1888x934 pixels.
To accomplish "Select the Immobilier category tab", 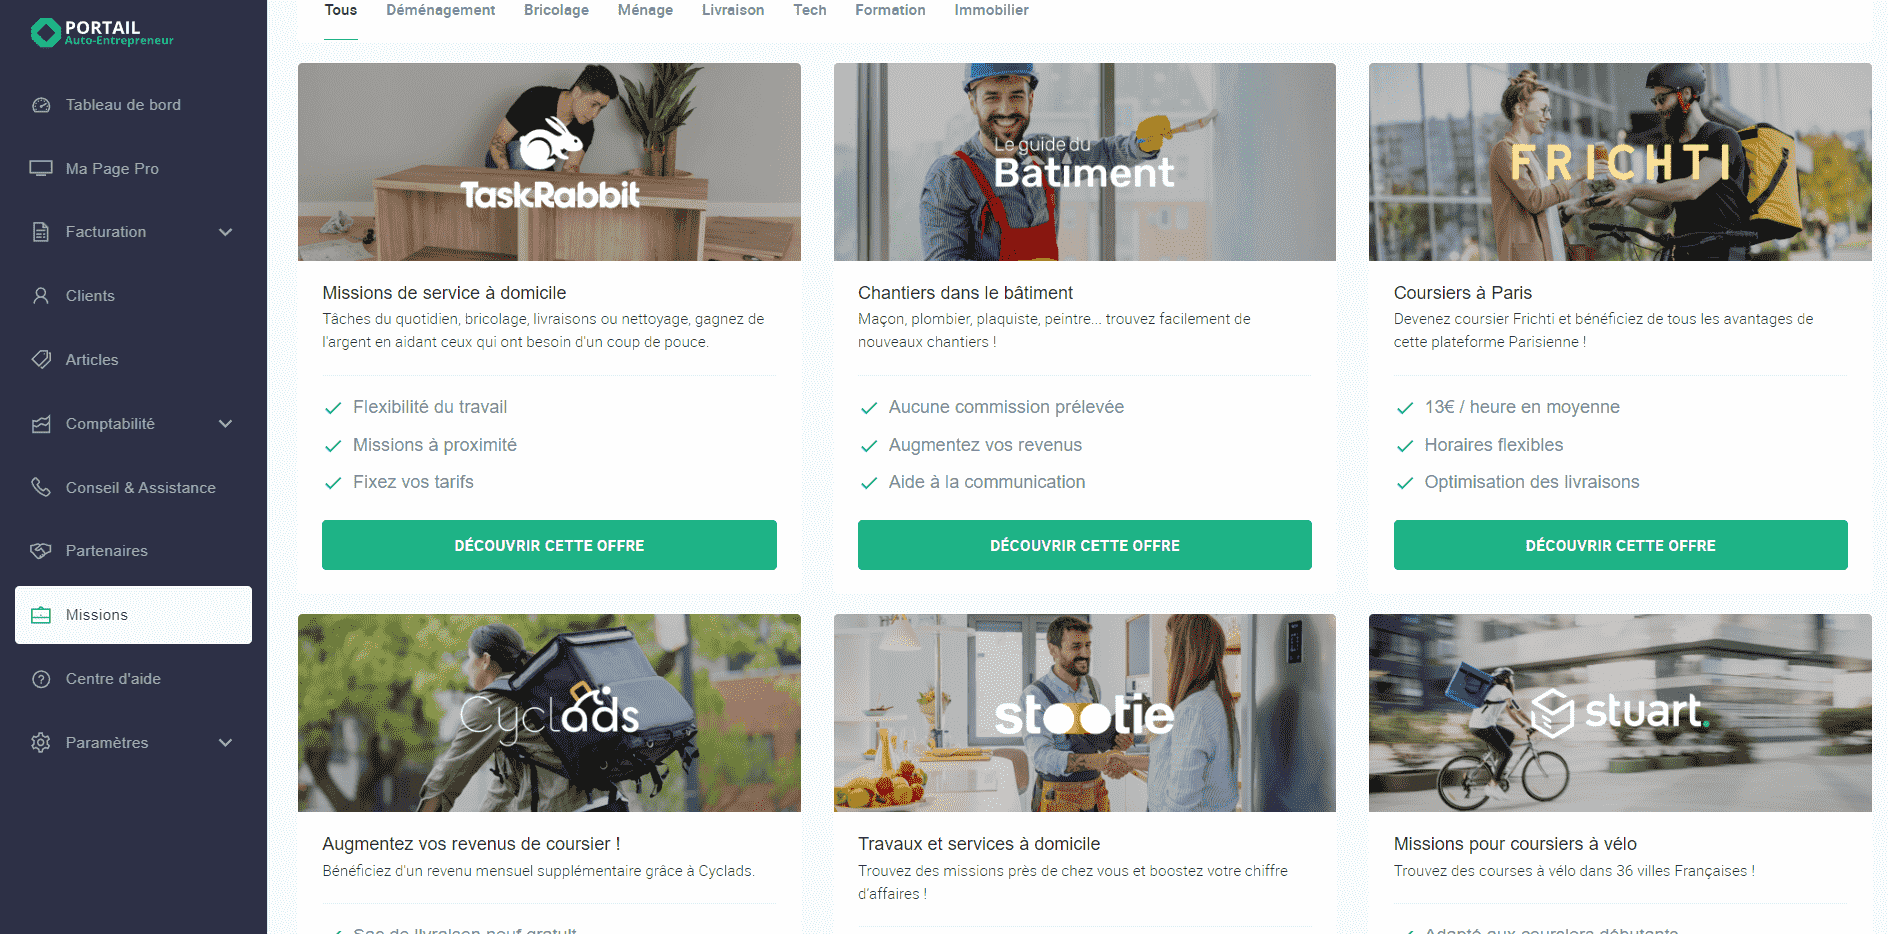I will pos(990,10).
